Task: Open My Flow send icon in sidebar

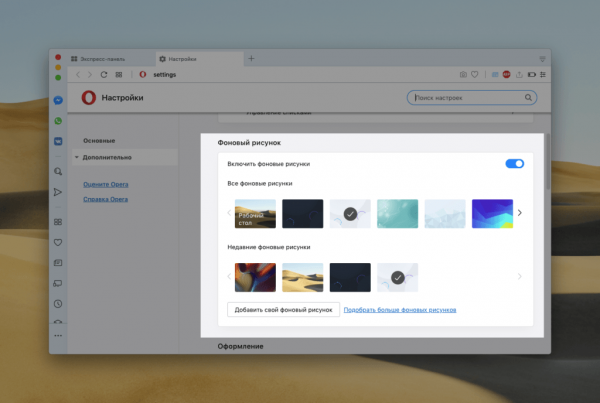Action: coord(58,192)
